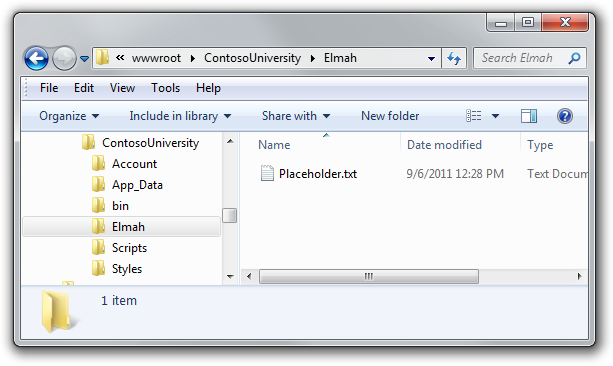The height and width of the screenshot is (366, 613).
Task: Open the view options dropdown arrow
Action: [495, 116]
